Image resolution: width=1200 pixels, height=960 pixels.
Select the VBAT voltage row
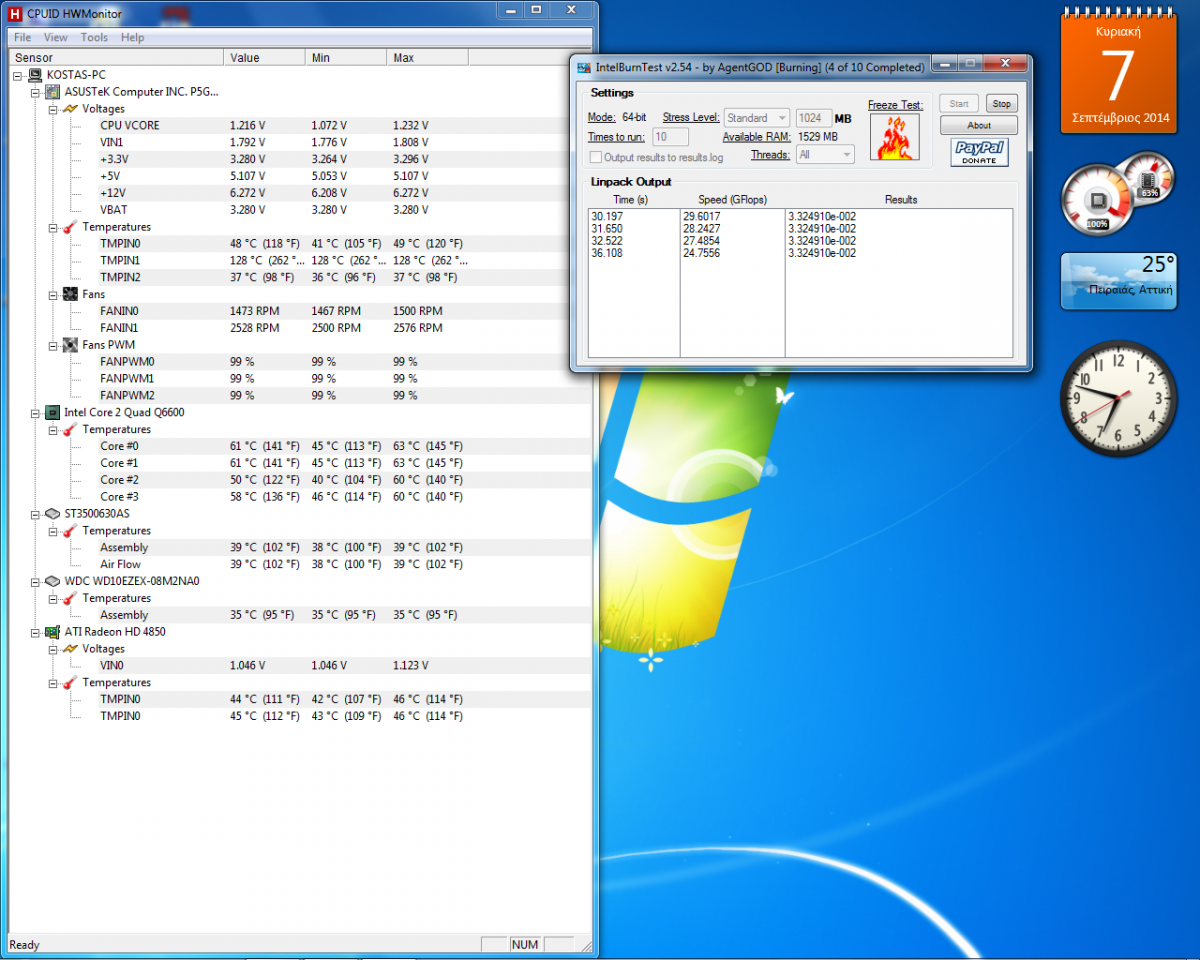pos(300,210)
